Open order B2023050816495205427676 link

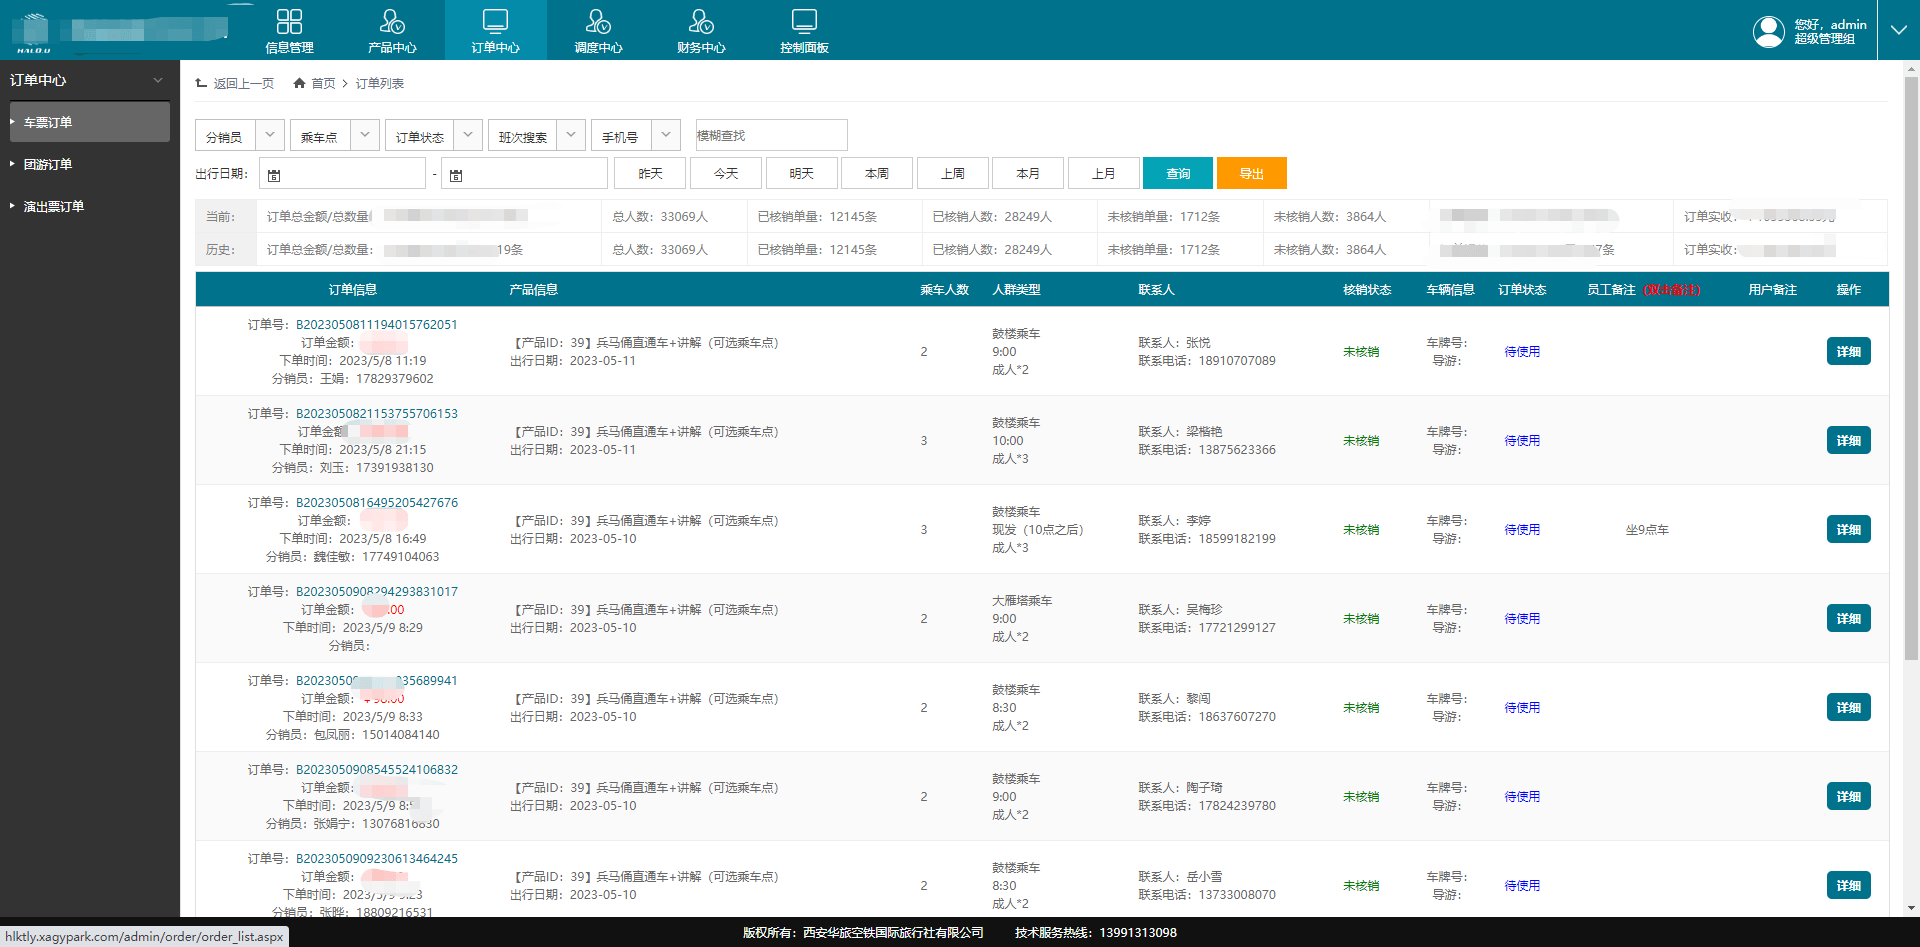(x=377, y=503)
